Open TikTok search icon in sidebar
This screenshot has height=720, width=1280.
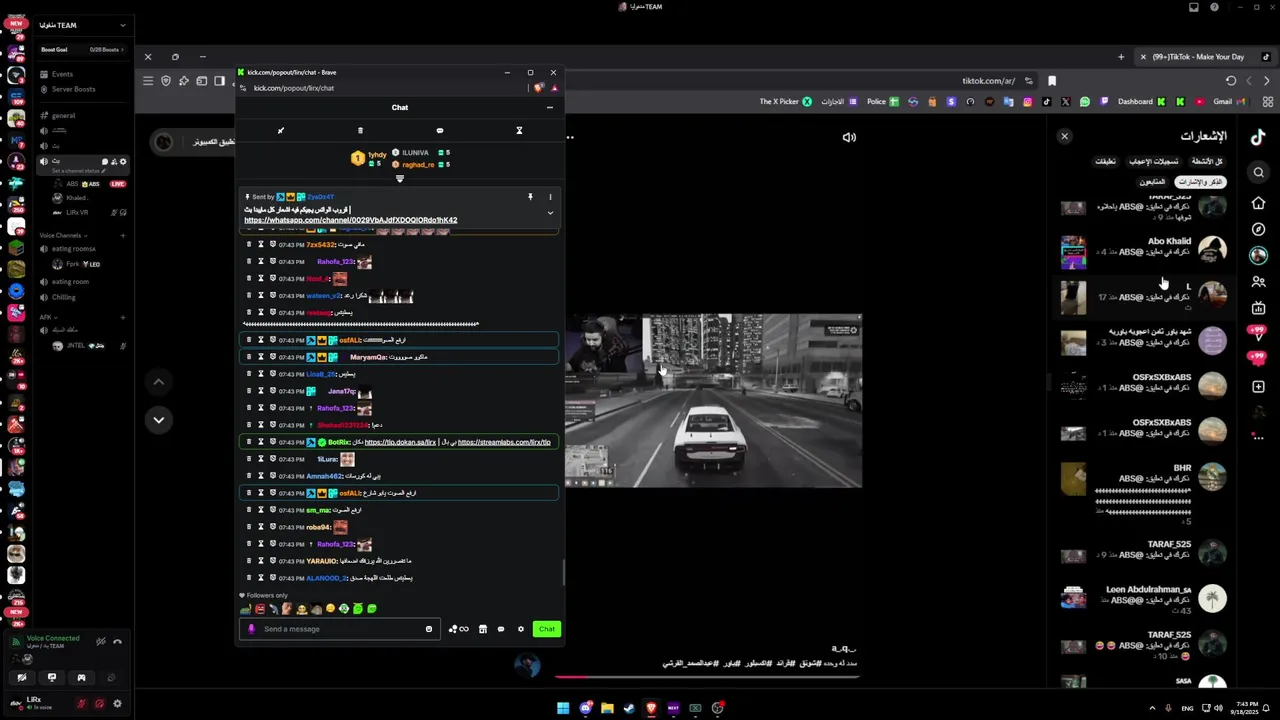[x=1259, y=172]
